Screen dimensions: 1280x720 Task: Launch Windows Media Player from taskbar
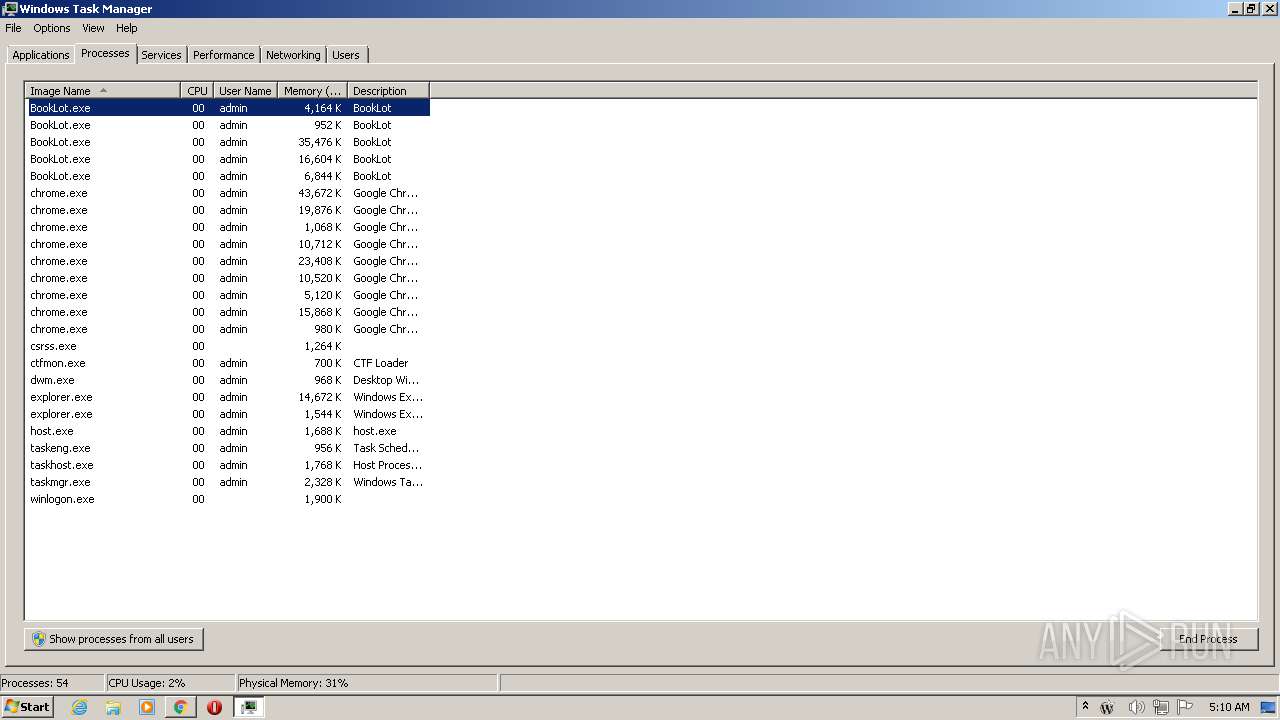[x=147, y=707]
